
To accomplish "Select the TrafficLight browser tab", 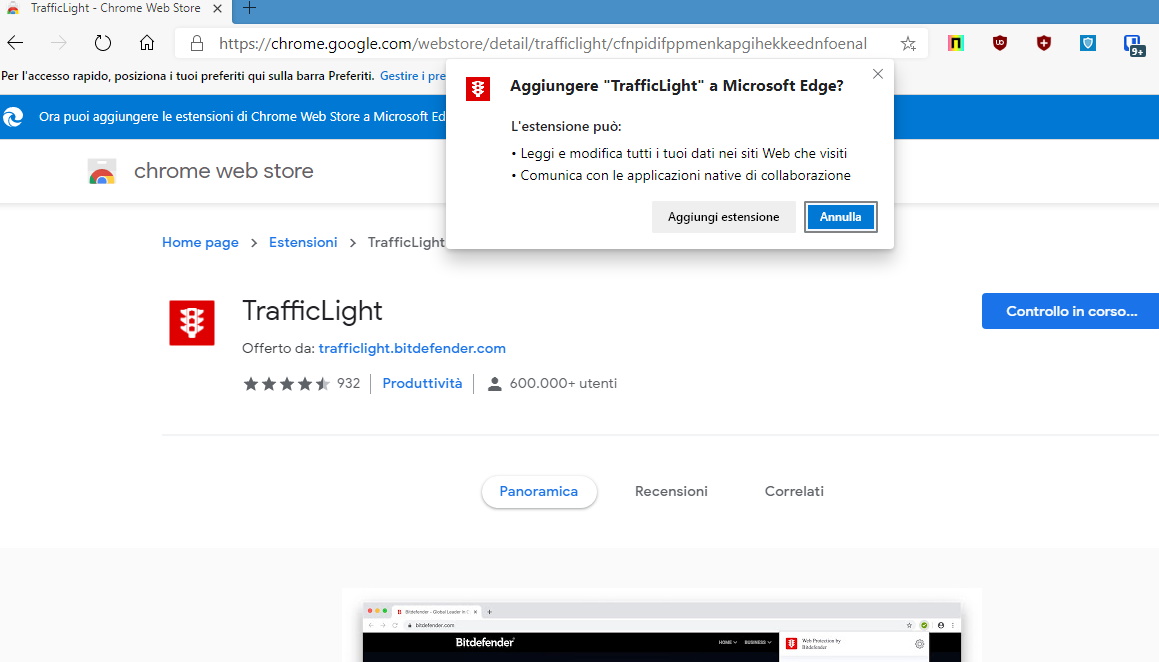I will point(115,9).
